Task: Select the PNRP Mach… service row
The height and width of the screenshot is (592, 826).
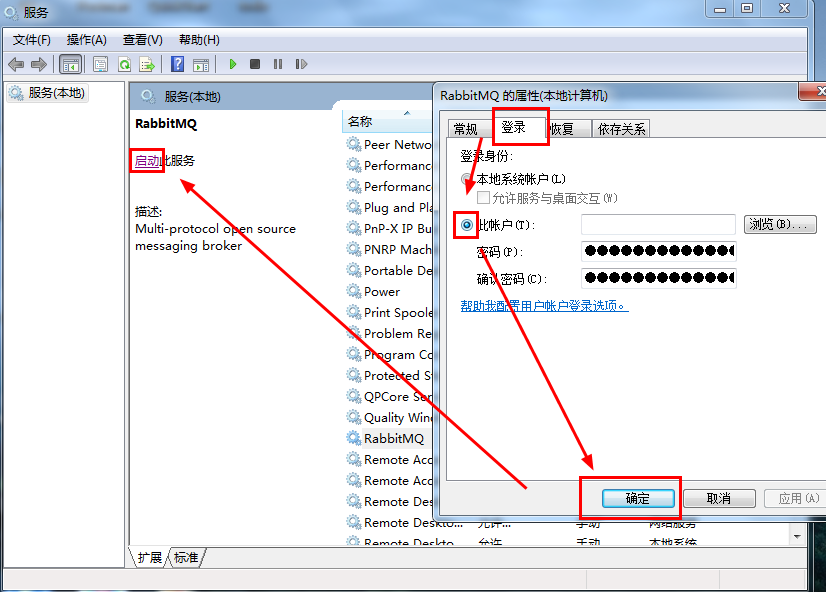Action: tap(389, 250)
